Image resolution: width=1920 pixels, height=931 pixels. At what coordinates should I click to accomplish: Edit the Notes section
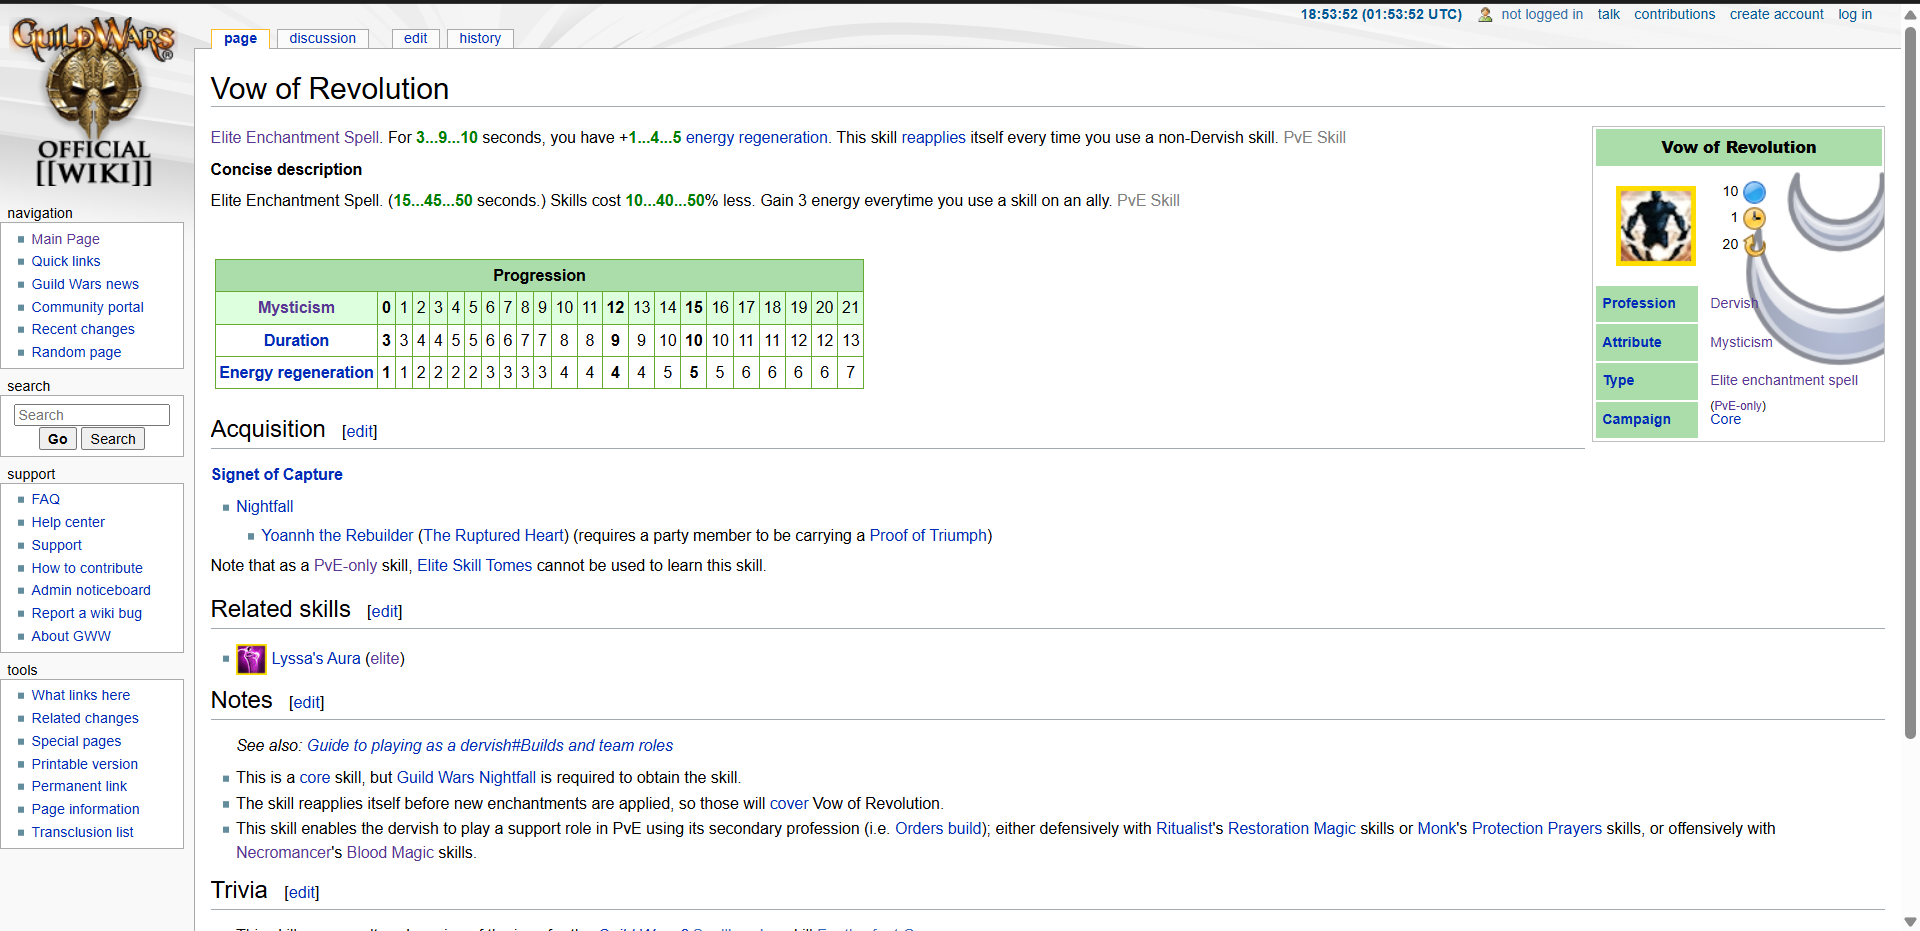306,702
